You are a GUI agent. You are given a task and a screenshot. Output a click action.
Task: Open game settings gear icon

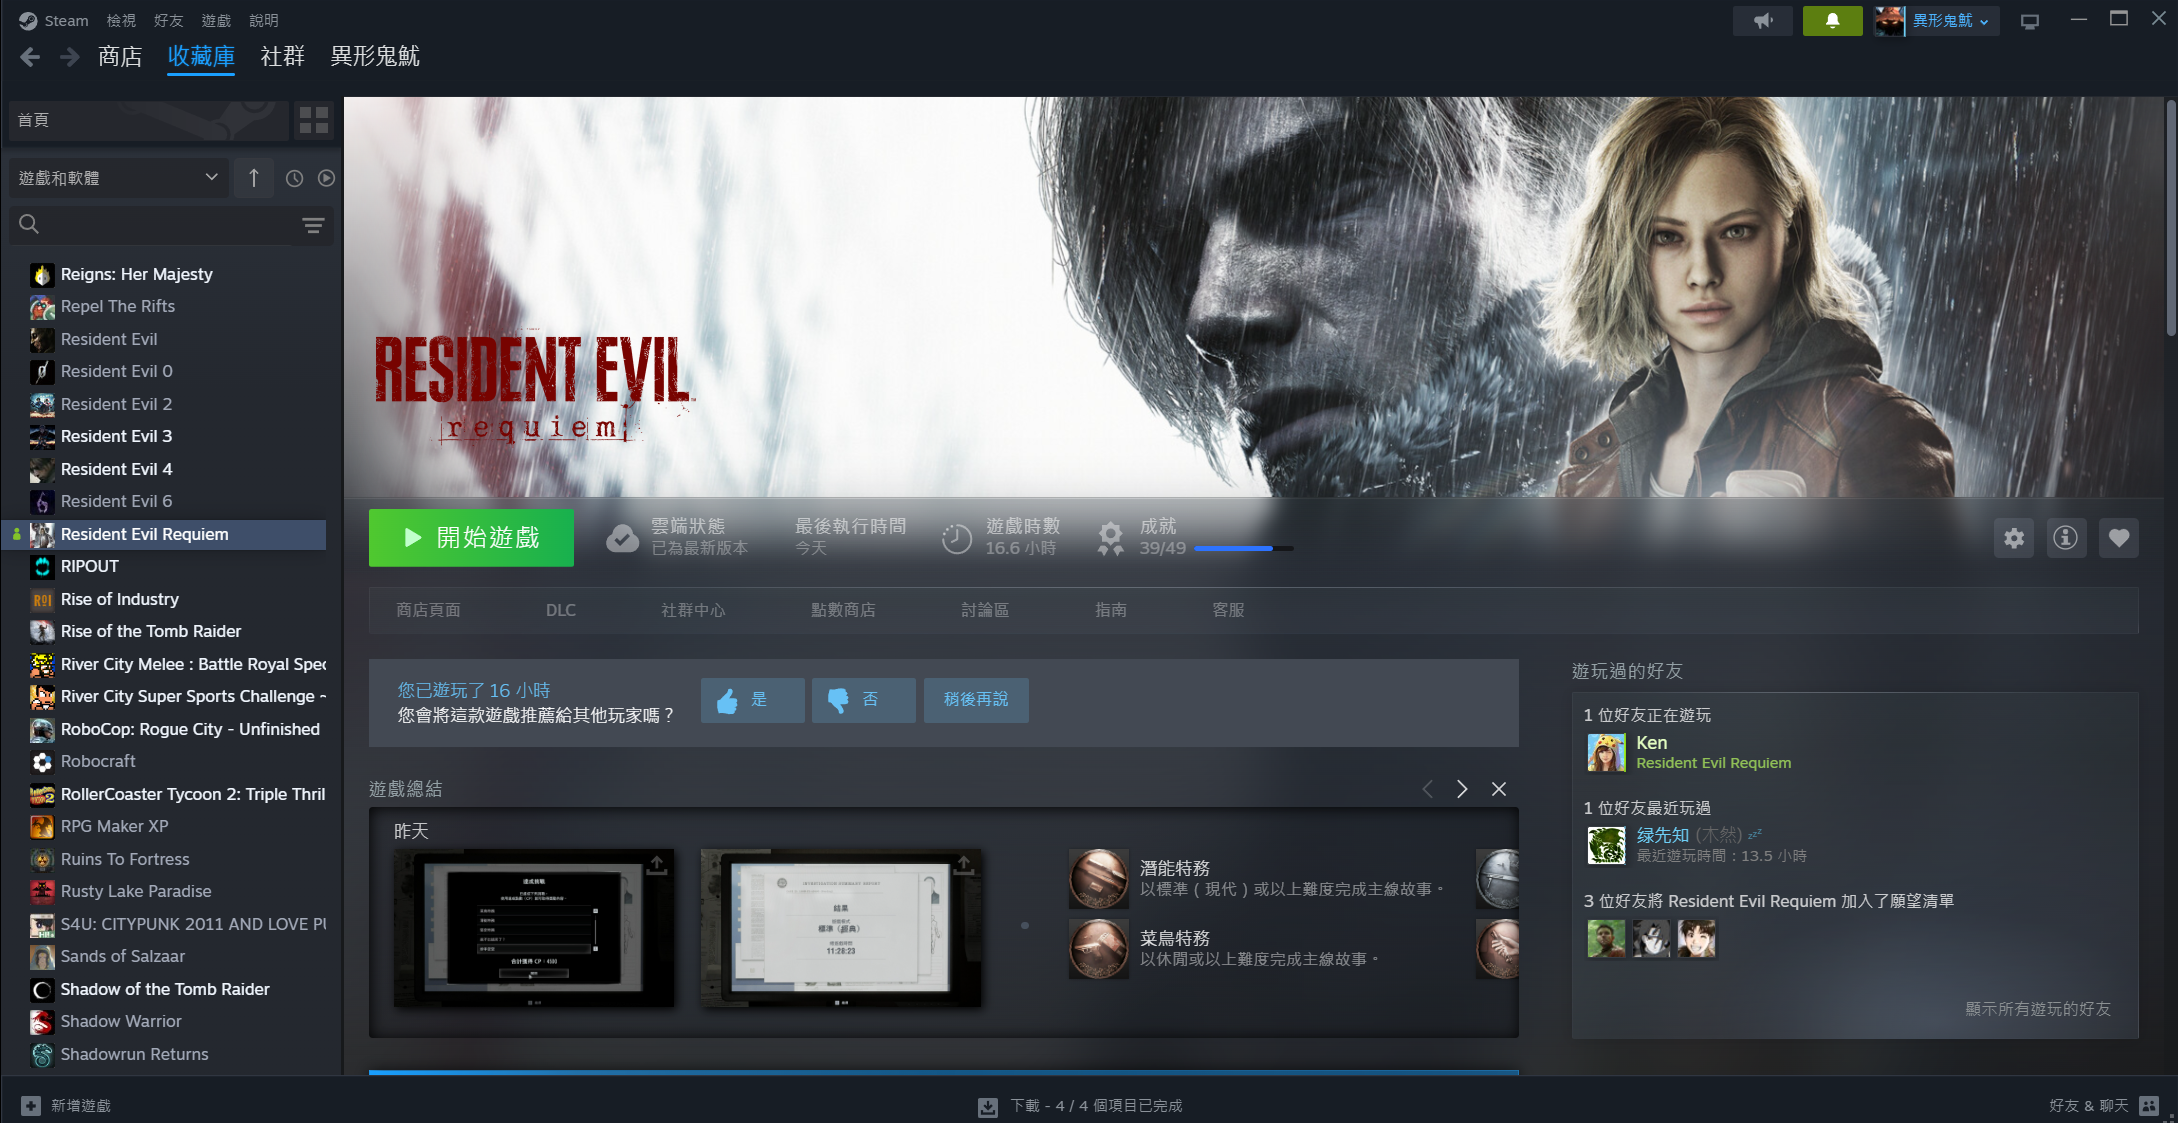[2014, 538]
